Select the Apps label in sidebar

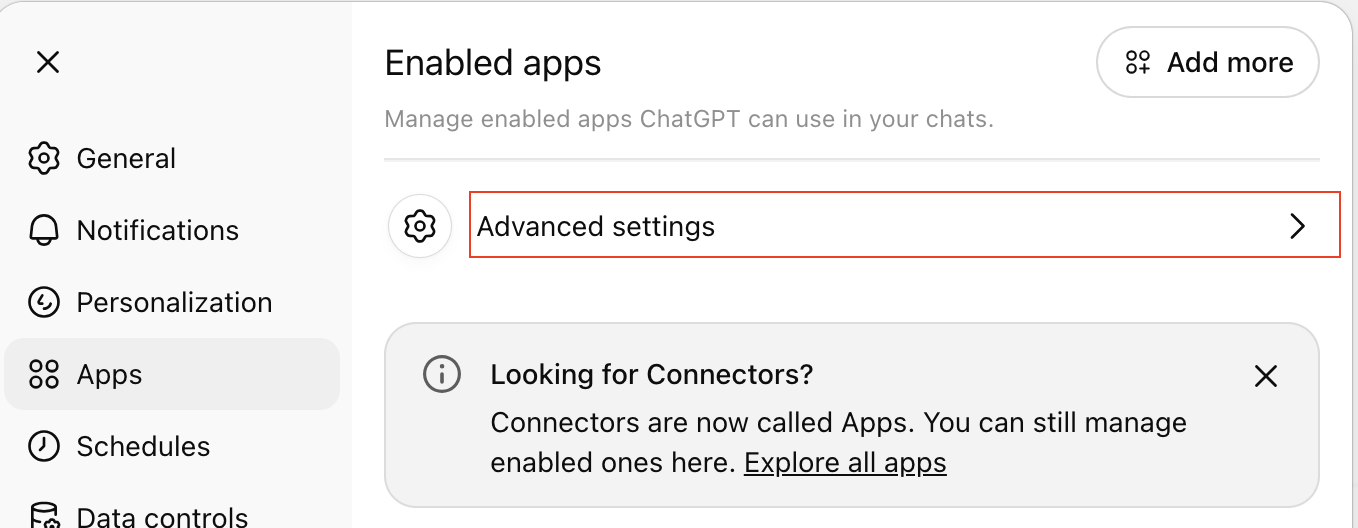pyautogui.click(x=110, y=374)
